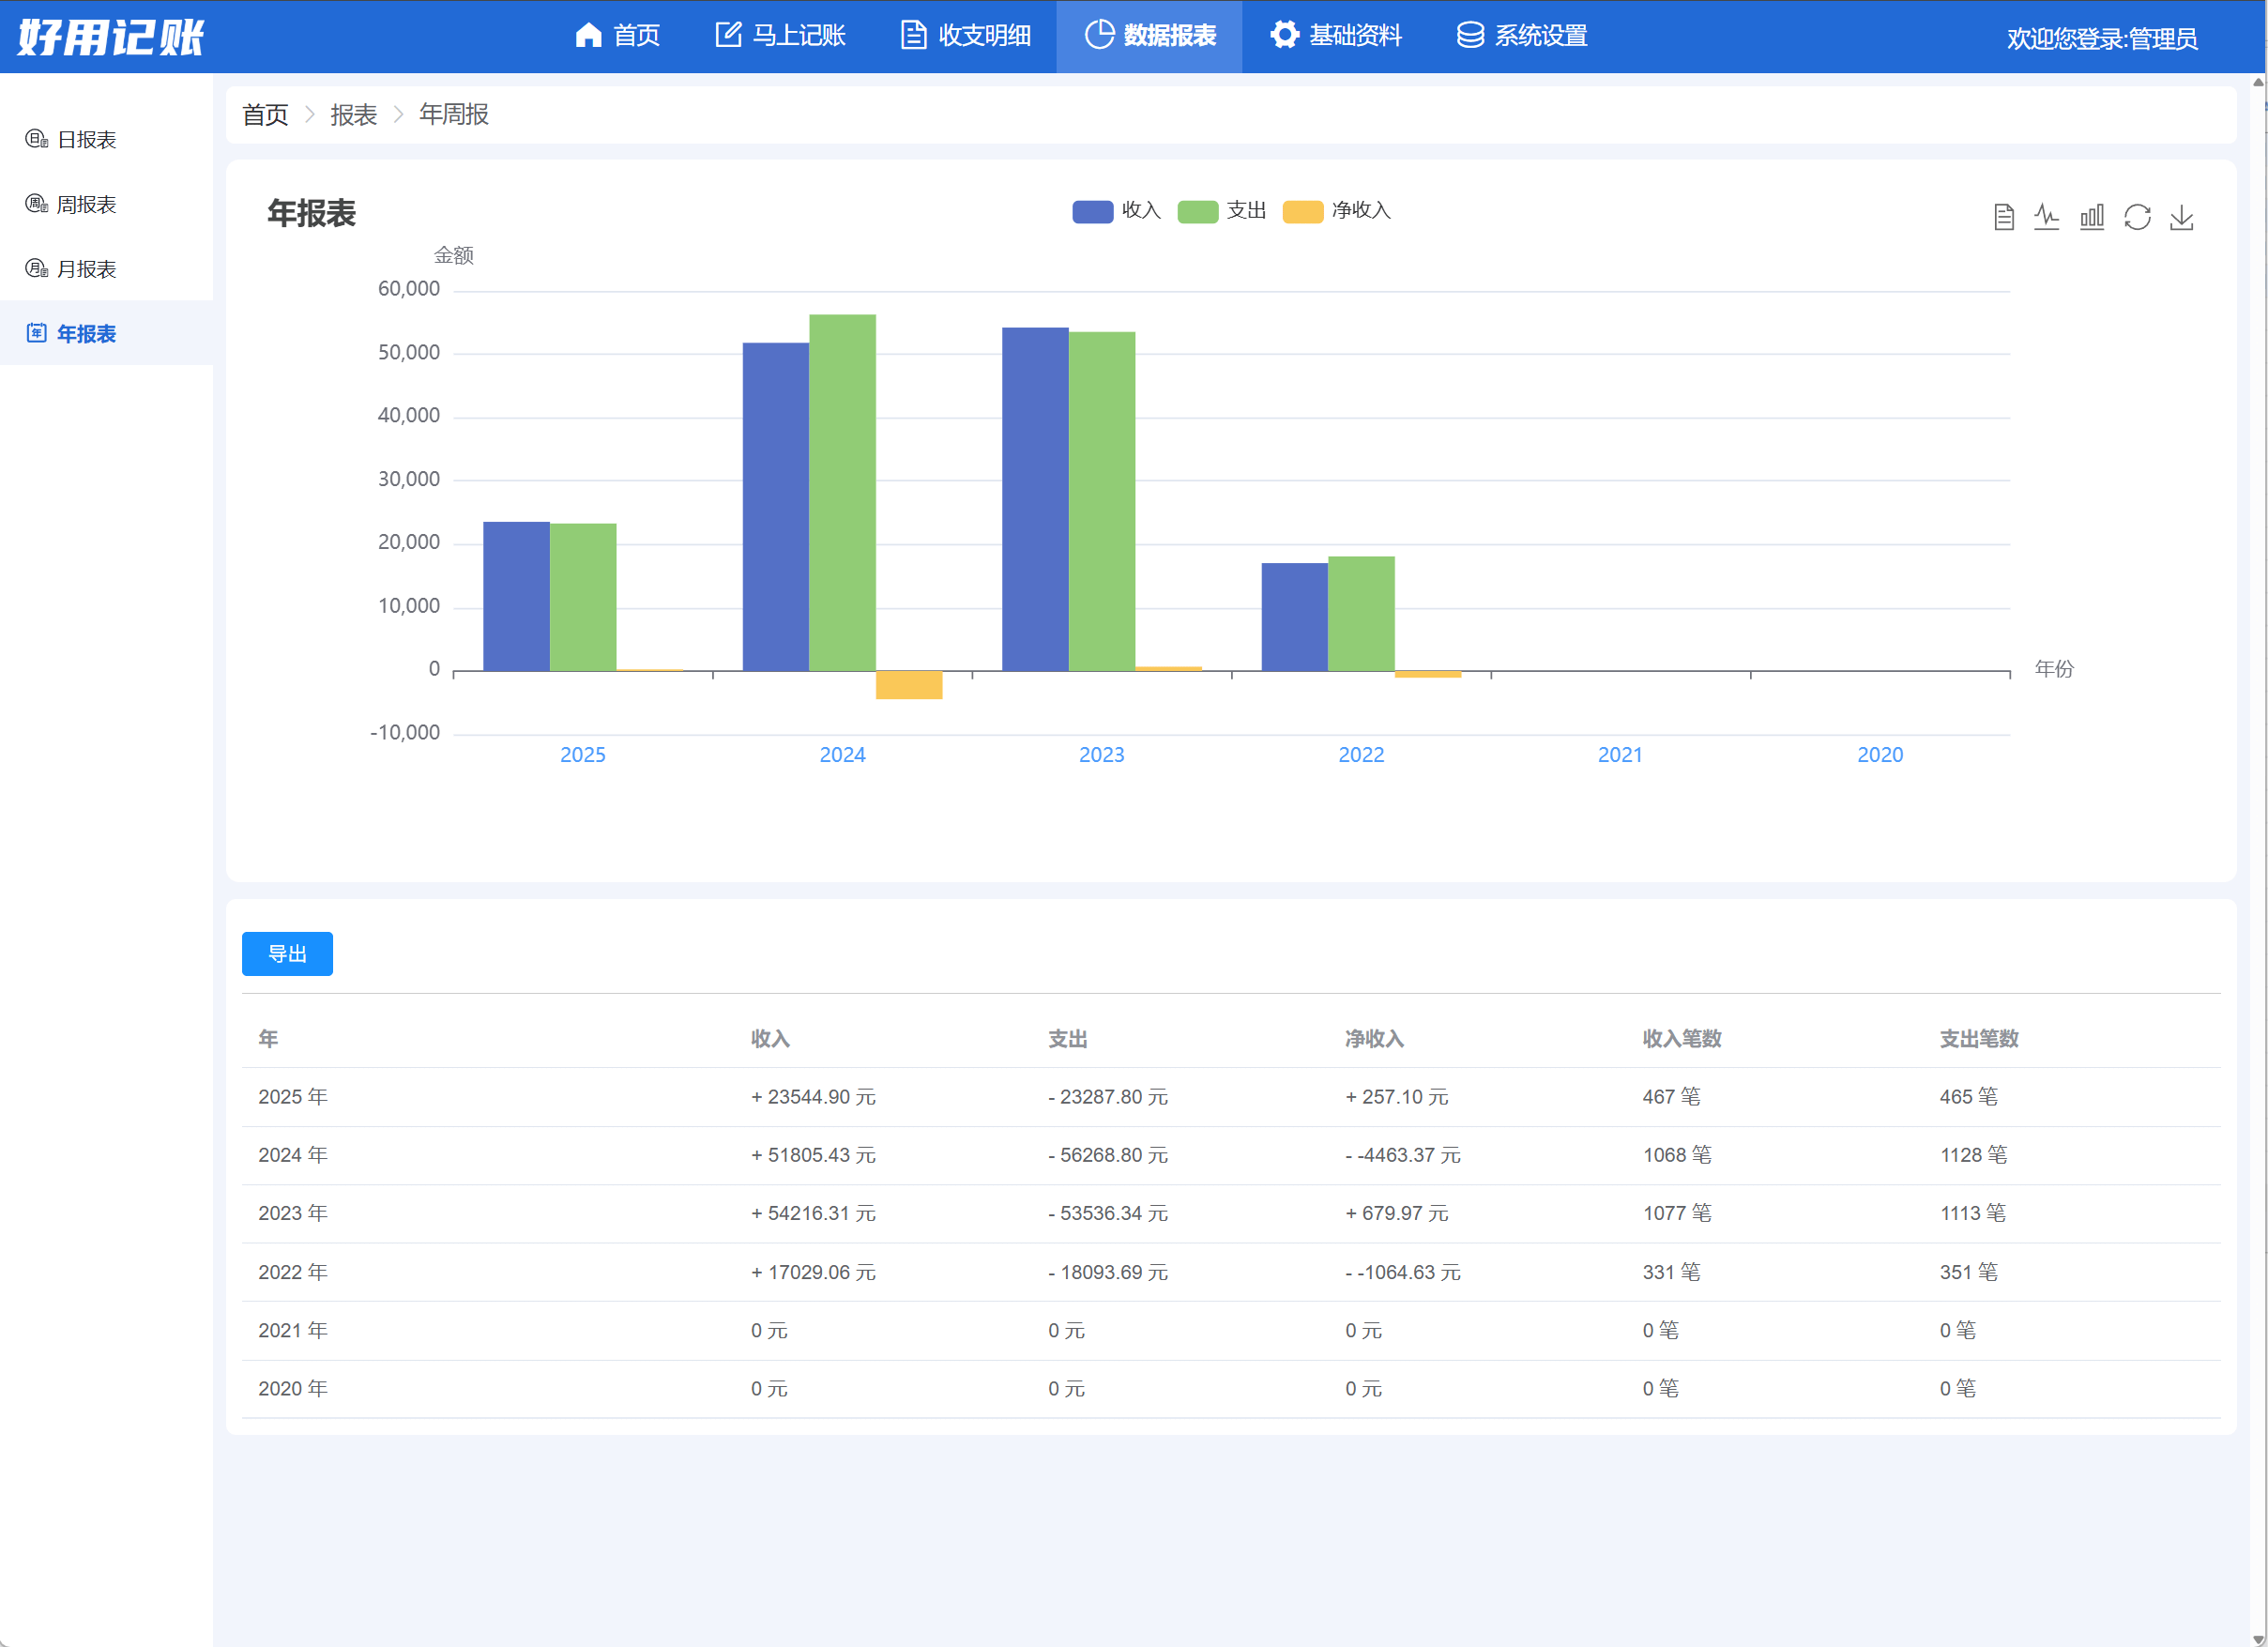This screenshot has height=1647, width=2268.
Task: Open the data view icon in chart toolbox
Action: 2003,217
